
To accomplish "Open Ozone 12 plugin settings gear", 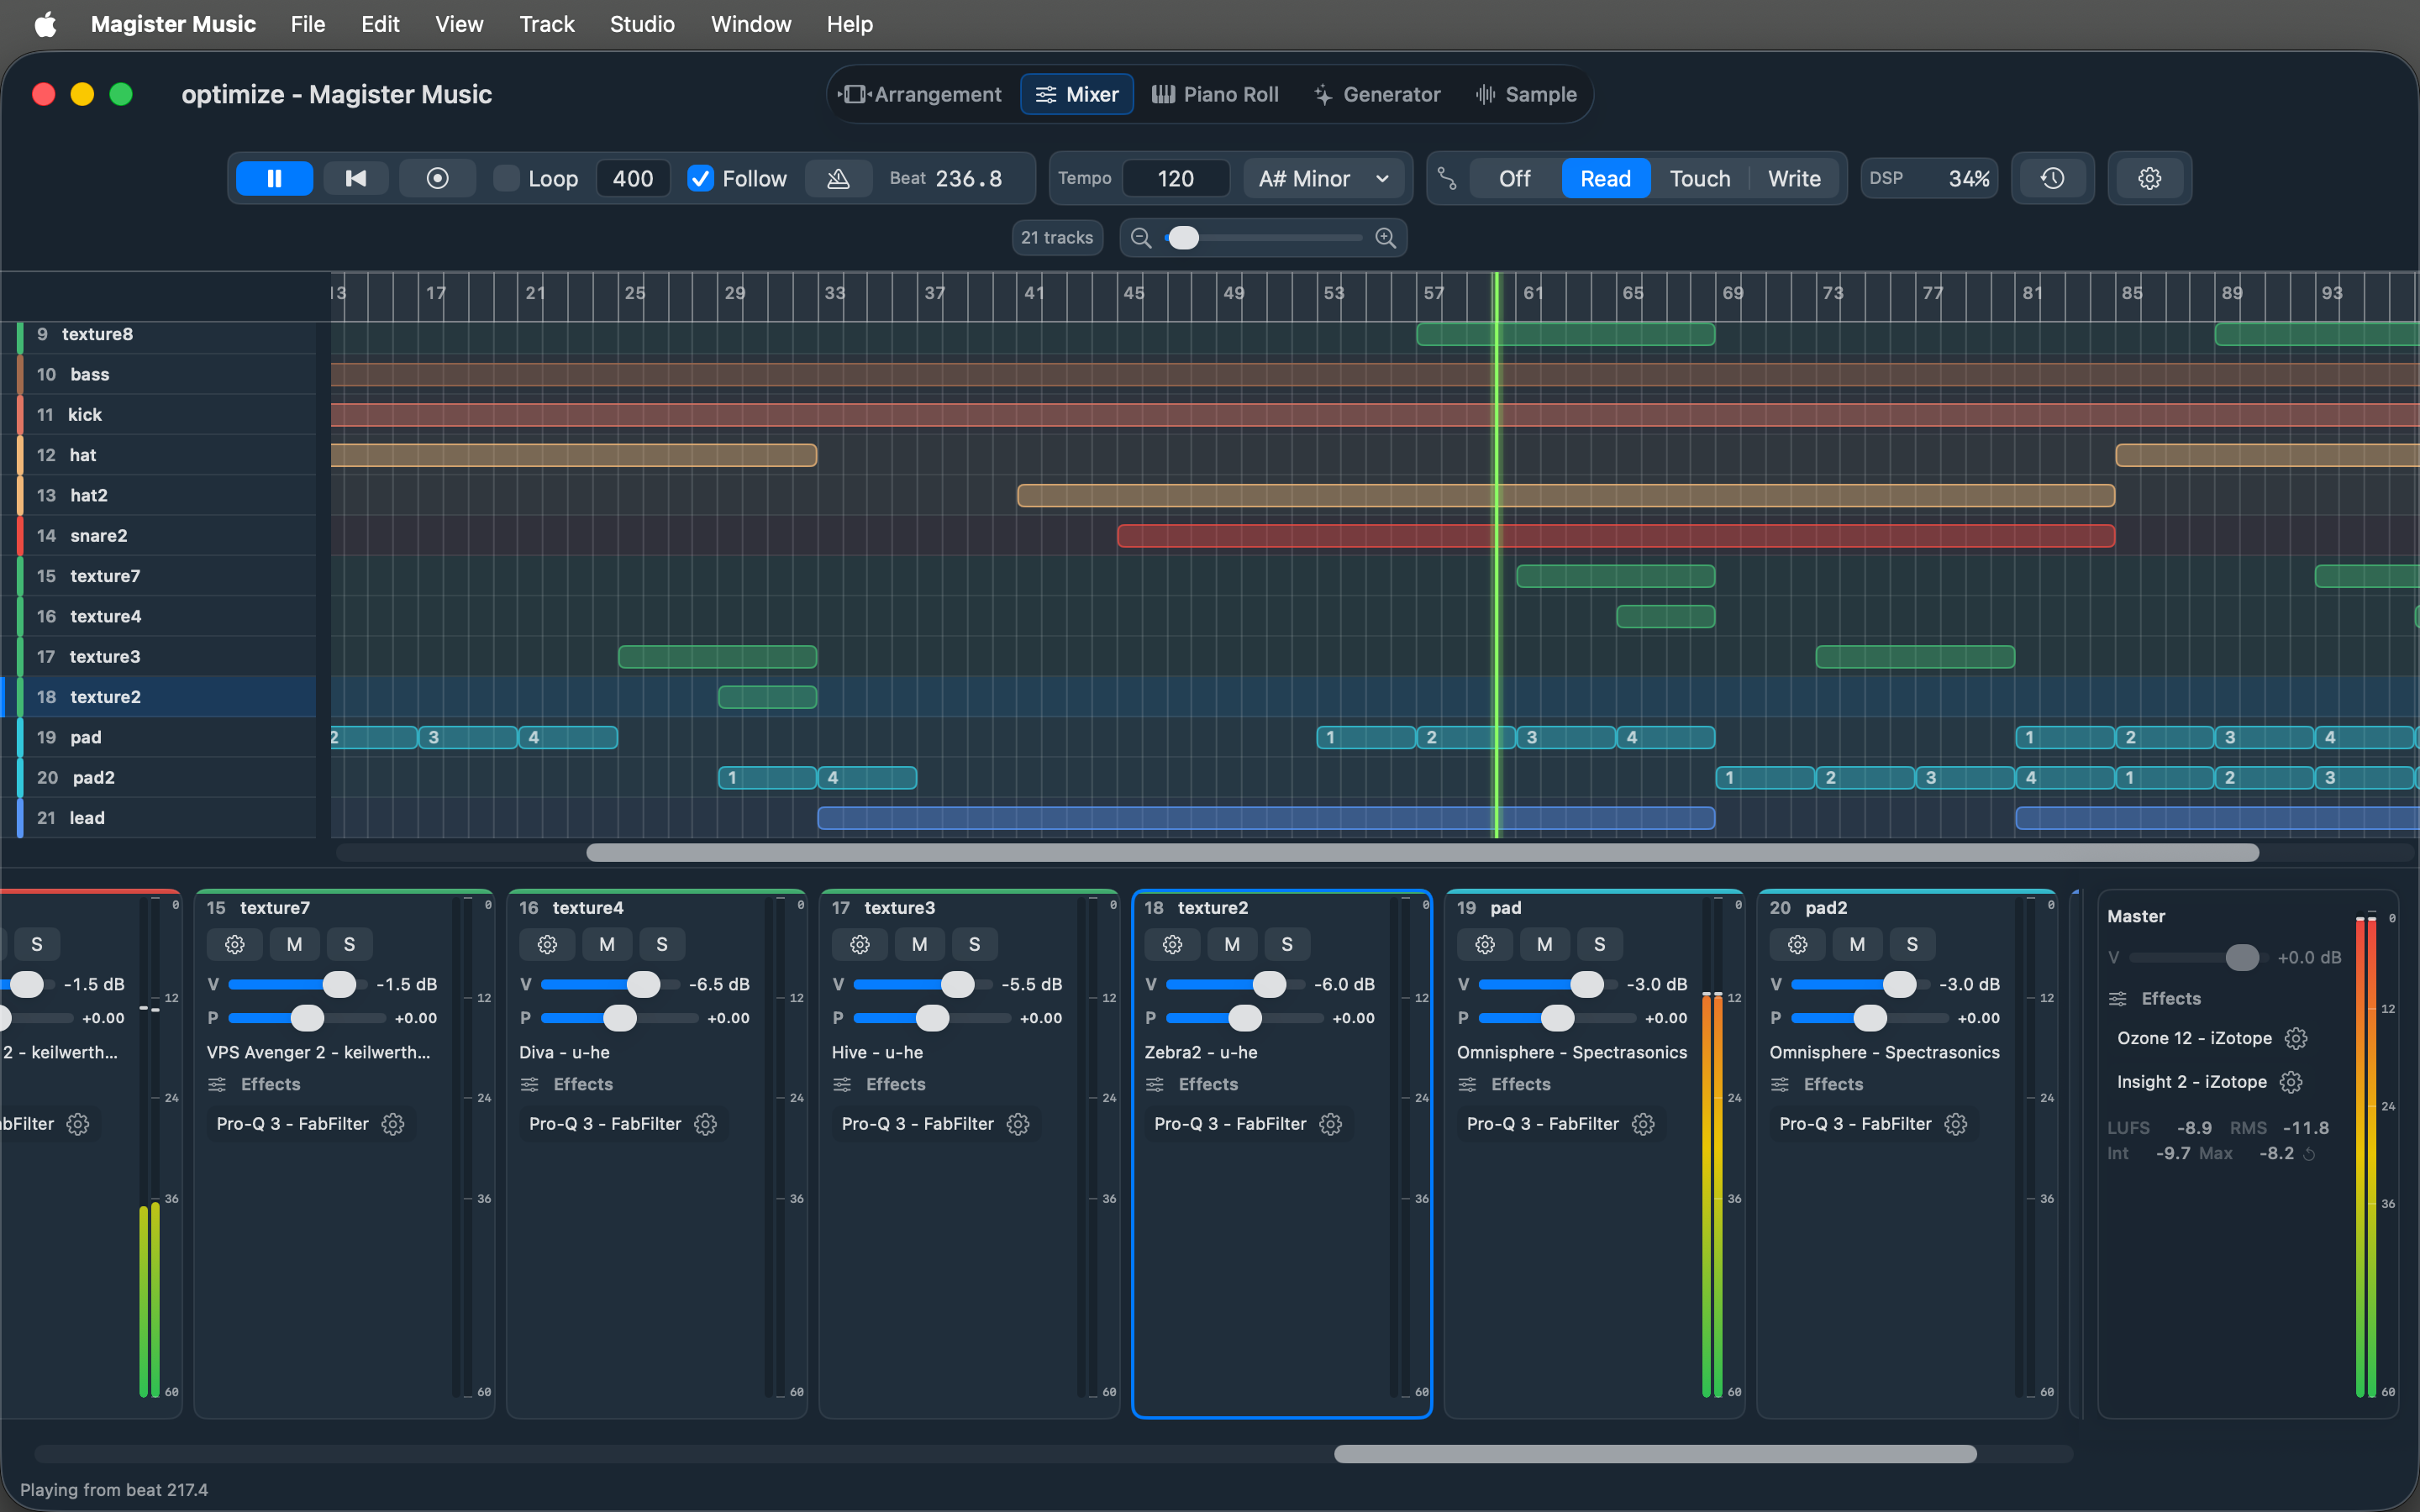I will coord(2296,1038).
